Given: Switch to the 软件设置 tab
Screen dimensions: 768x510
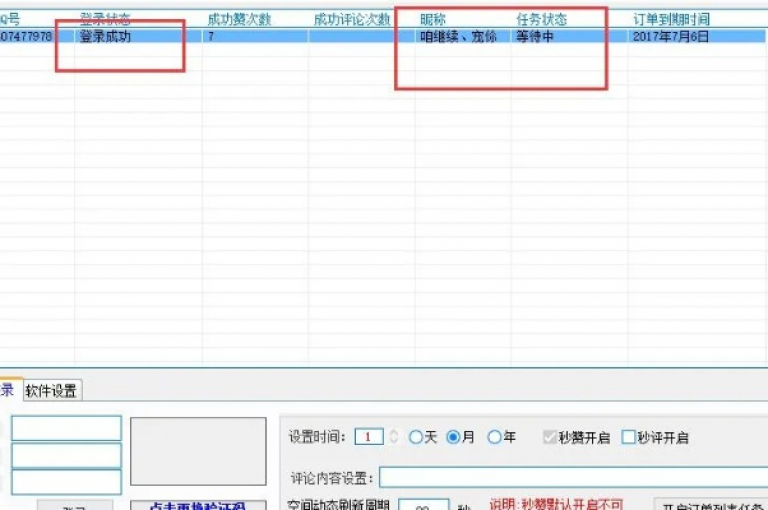Looking at the screenshot, I should 52,390.
